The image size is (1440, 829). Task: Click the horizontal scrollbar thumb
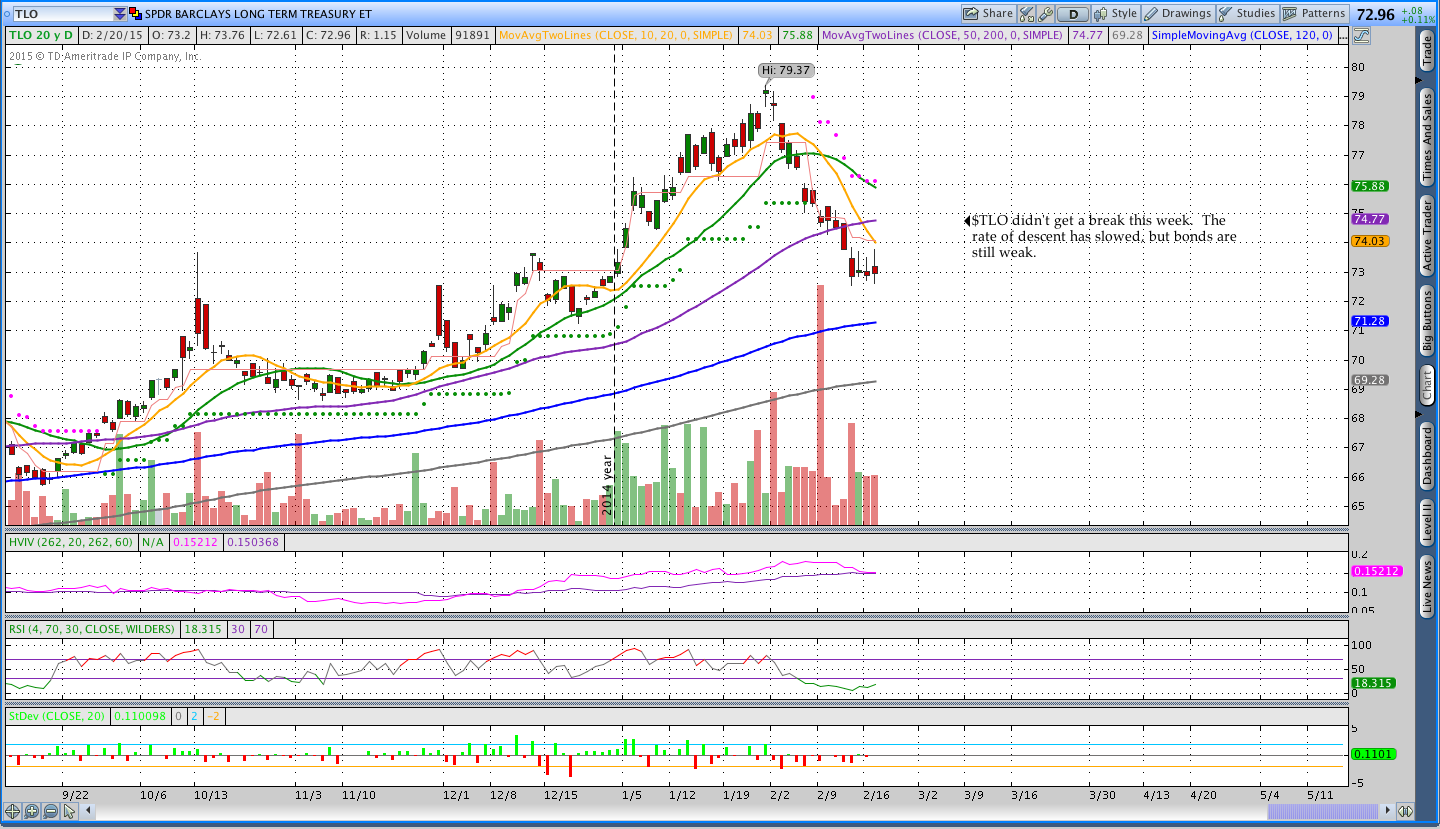click(1323, 811)
